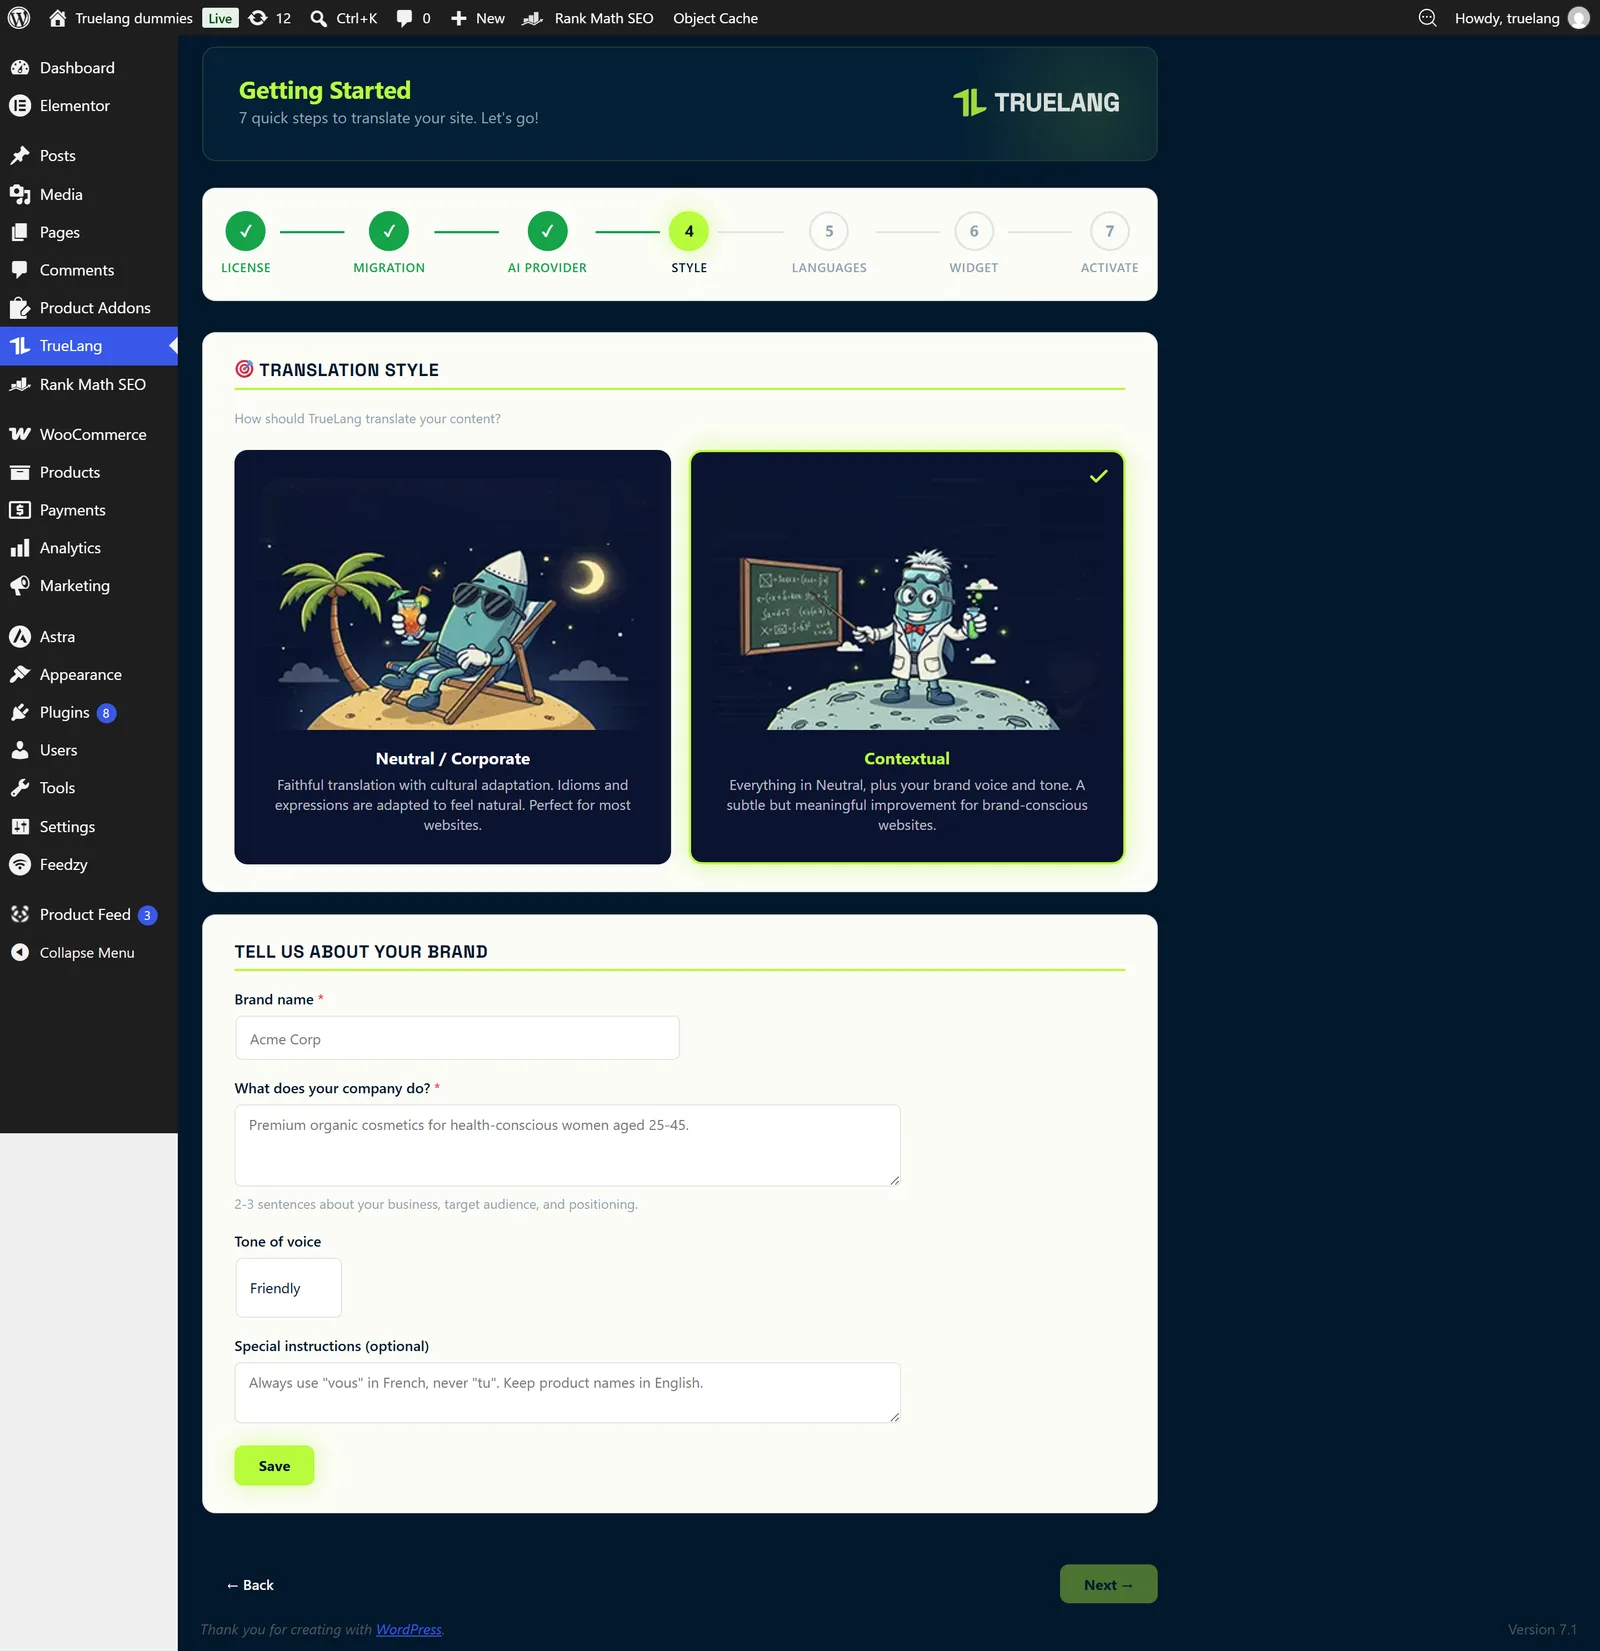Click the company description textarea
The width and height of the screenshot is (1600, 1651).
[x=568, y=1145]
